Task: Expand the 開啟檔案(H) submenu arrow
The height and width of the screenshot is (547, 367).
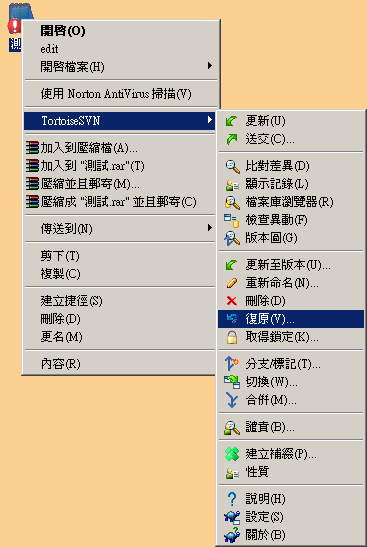Action: [x=210, y=66]
